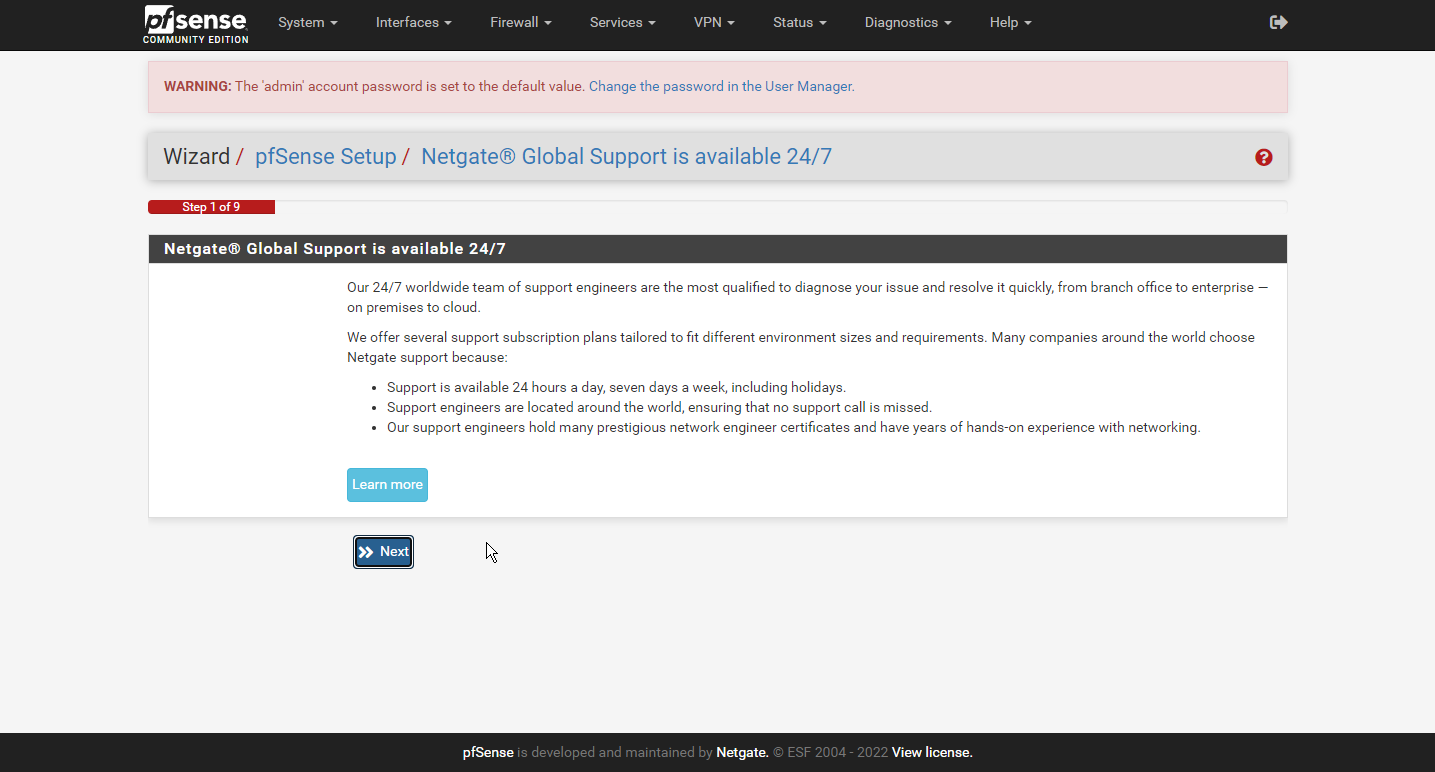Open the VPN dropdown menu
1435x772 pixels.
[x=715, y=22]
